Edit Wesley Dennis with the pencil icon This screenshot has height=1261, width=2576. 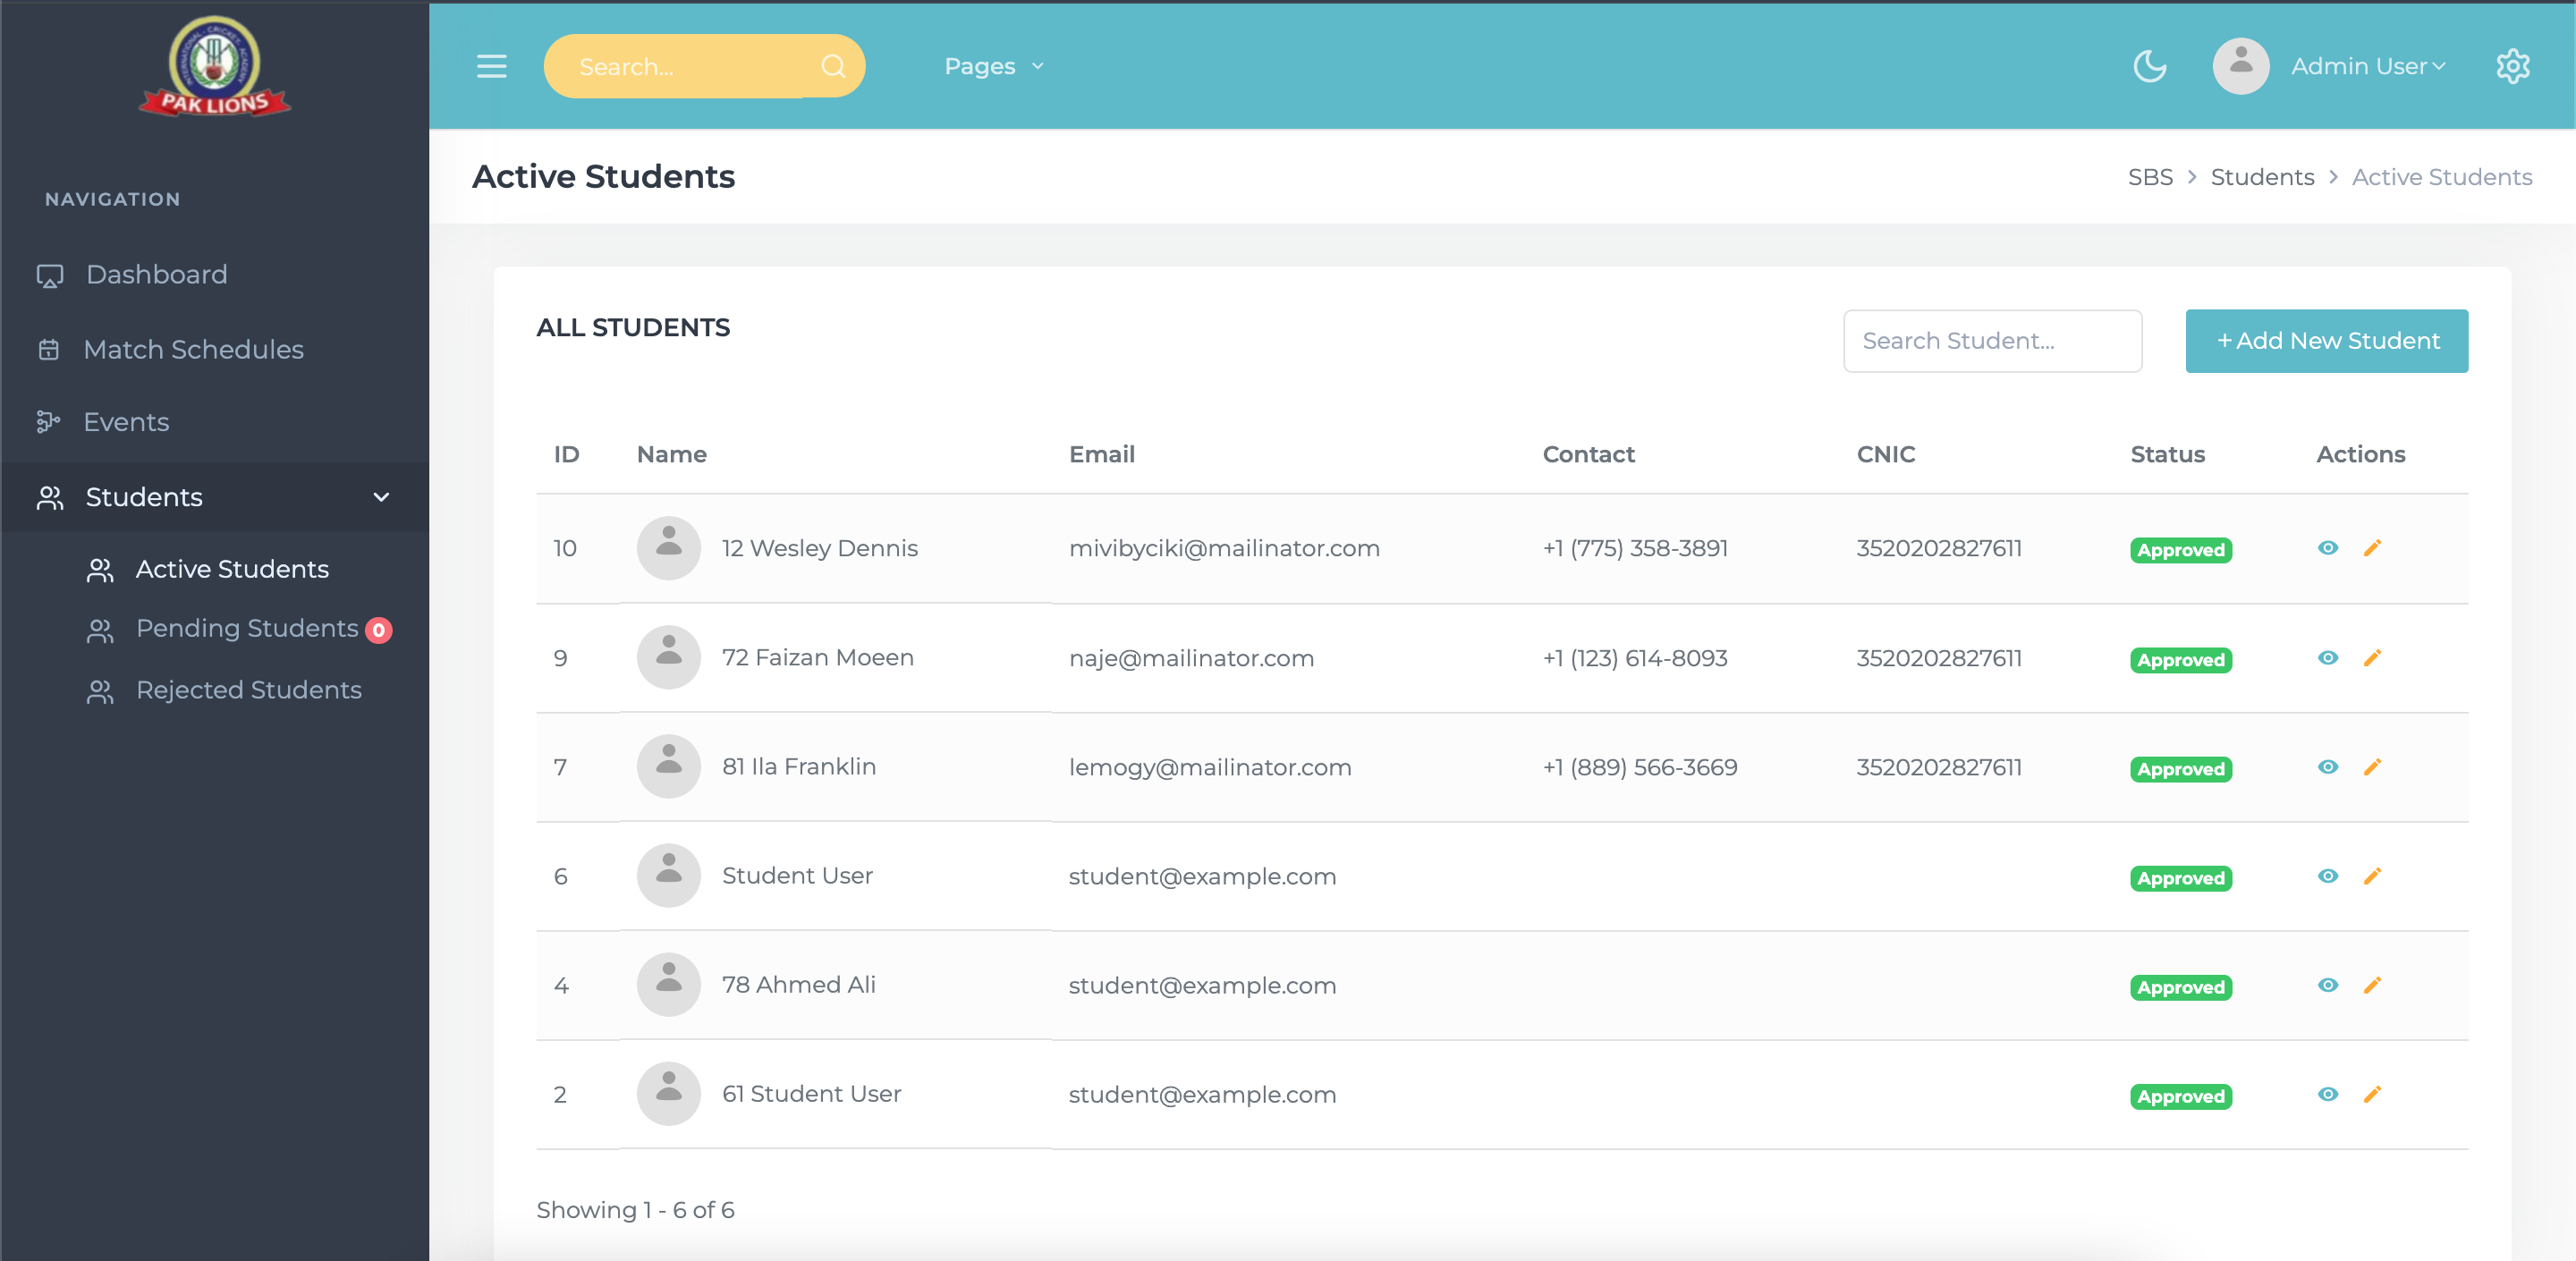2372,548
